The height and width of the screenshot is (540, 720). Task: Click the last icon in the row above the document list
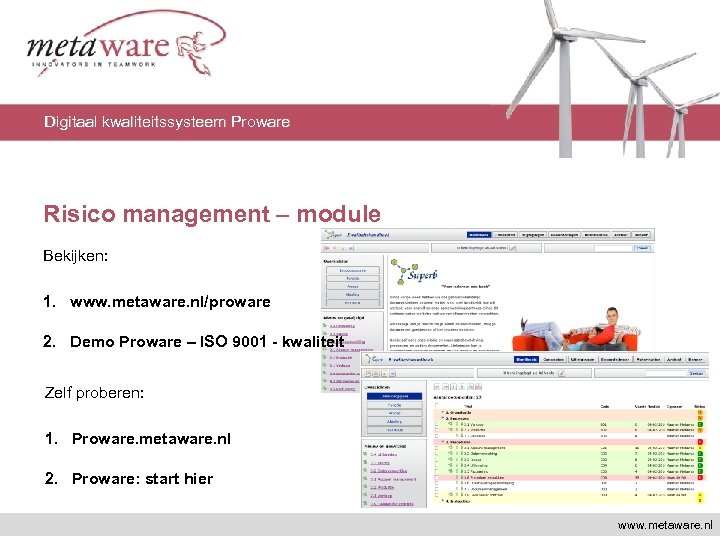pyautogui.click(x=478, y=387)
